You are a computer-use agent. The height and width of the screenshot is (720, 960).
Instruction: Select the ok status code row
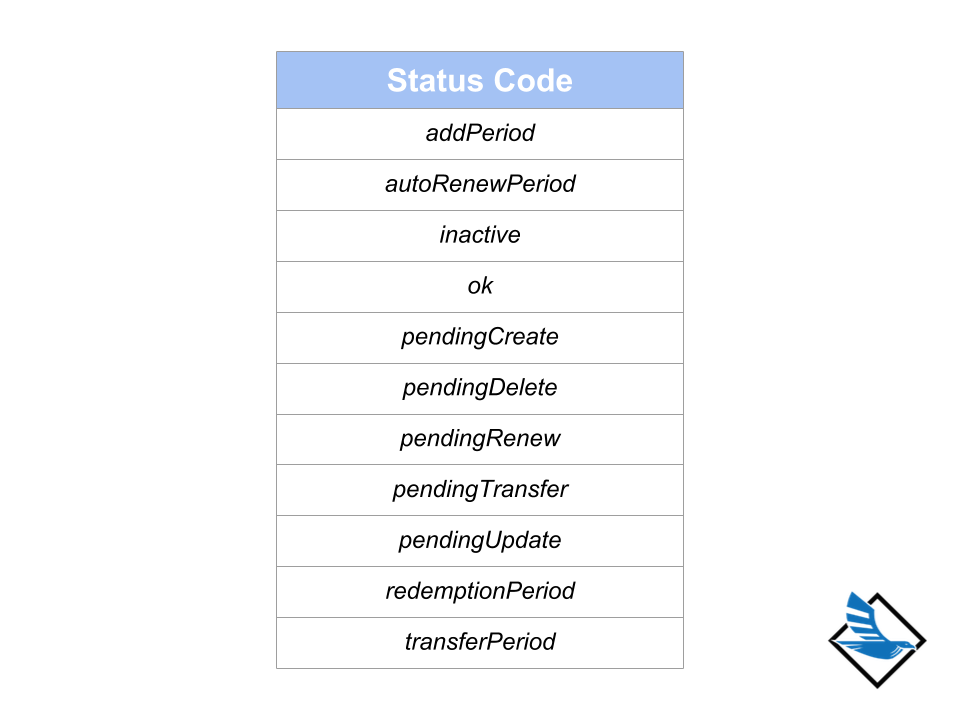click(x=480, y=286)
